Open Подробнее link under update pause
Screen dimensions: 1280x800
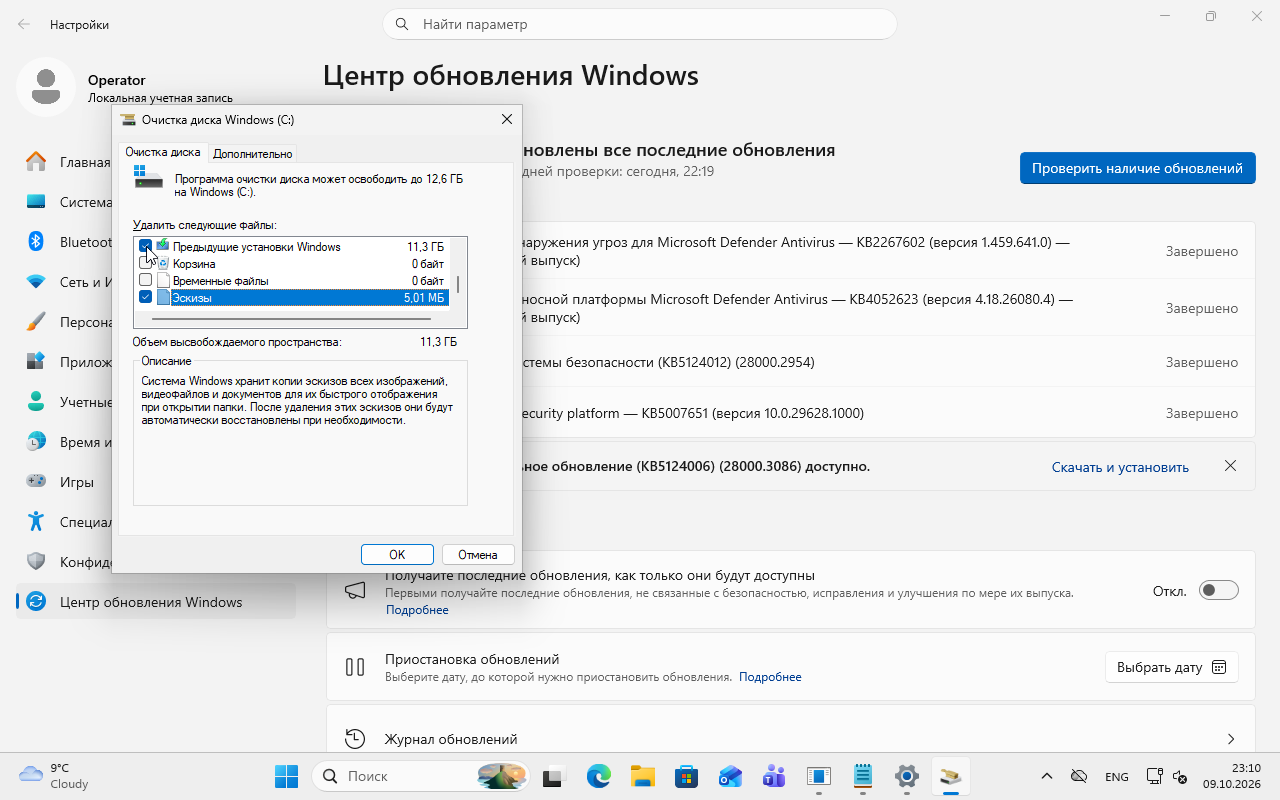point(770,677)
